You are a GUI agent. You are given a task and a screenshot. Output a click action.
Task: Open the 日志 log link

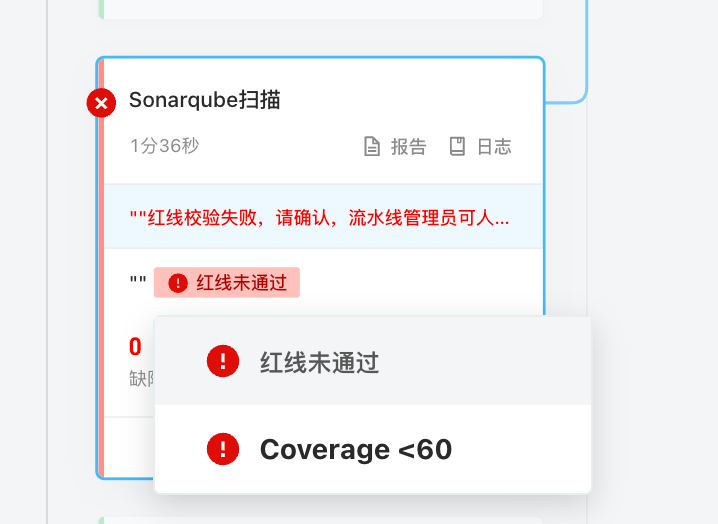click(480, 147)
